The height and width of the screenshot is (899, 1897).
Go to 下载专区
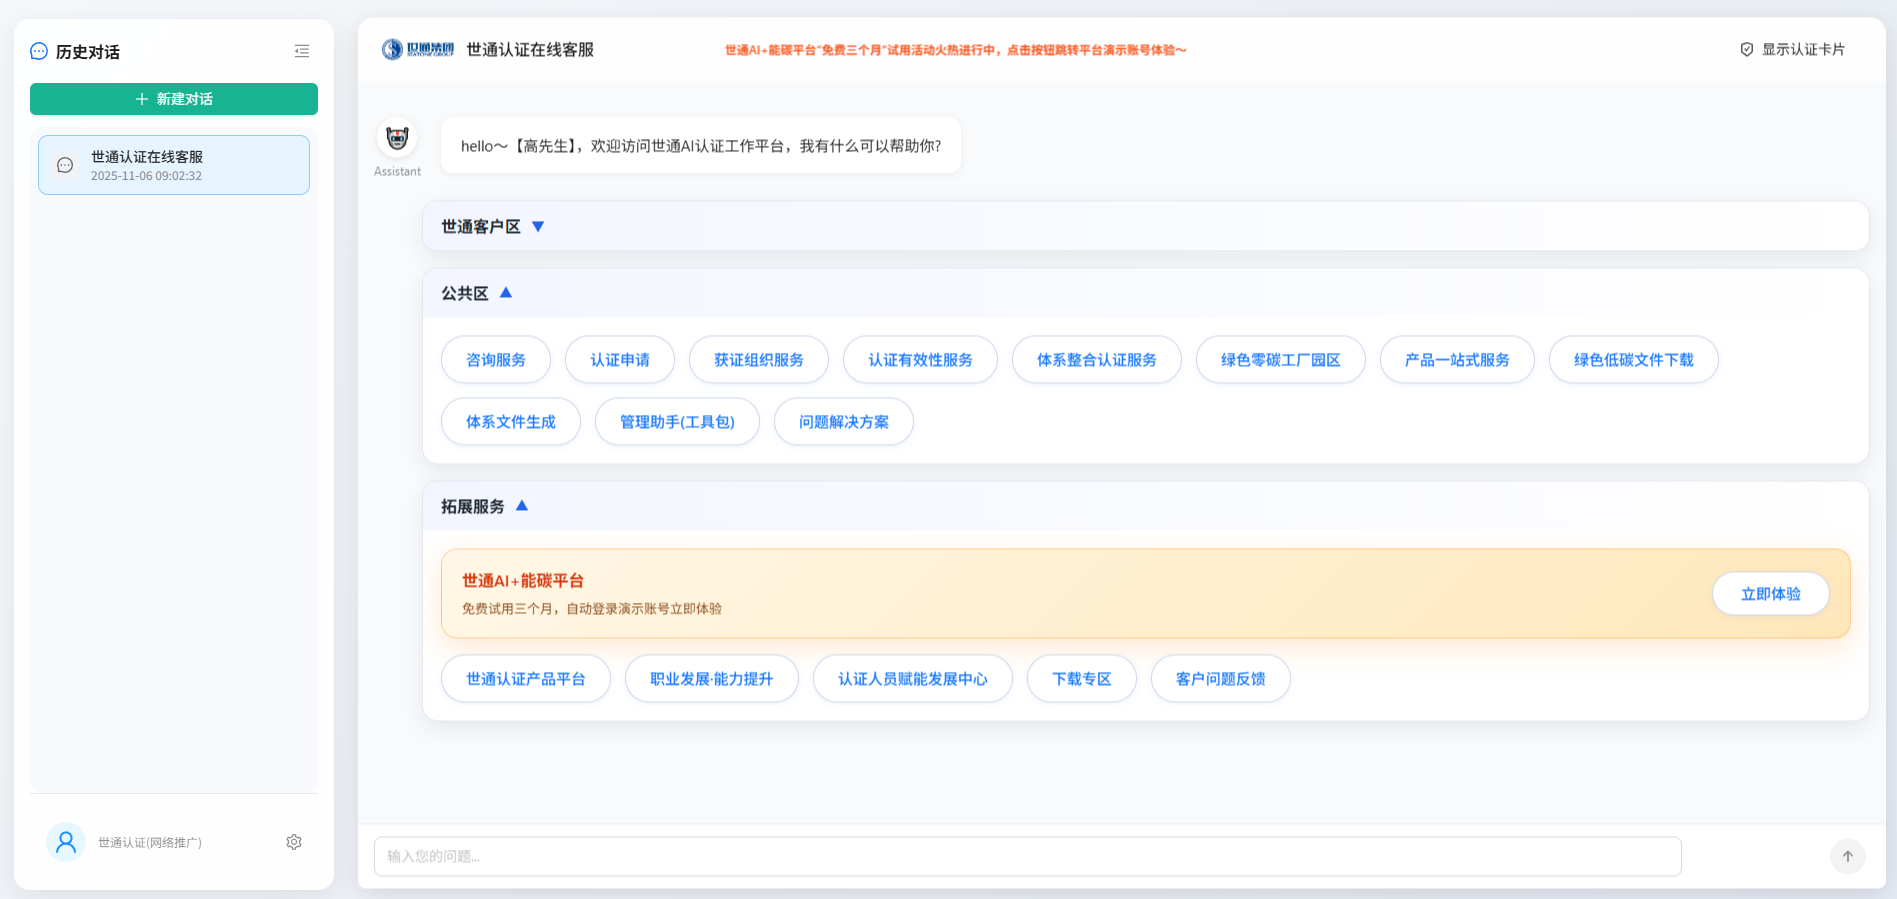[x=1082, y=679]
